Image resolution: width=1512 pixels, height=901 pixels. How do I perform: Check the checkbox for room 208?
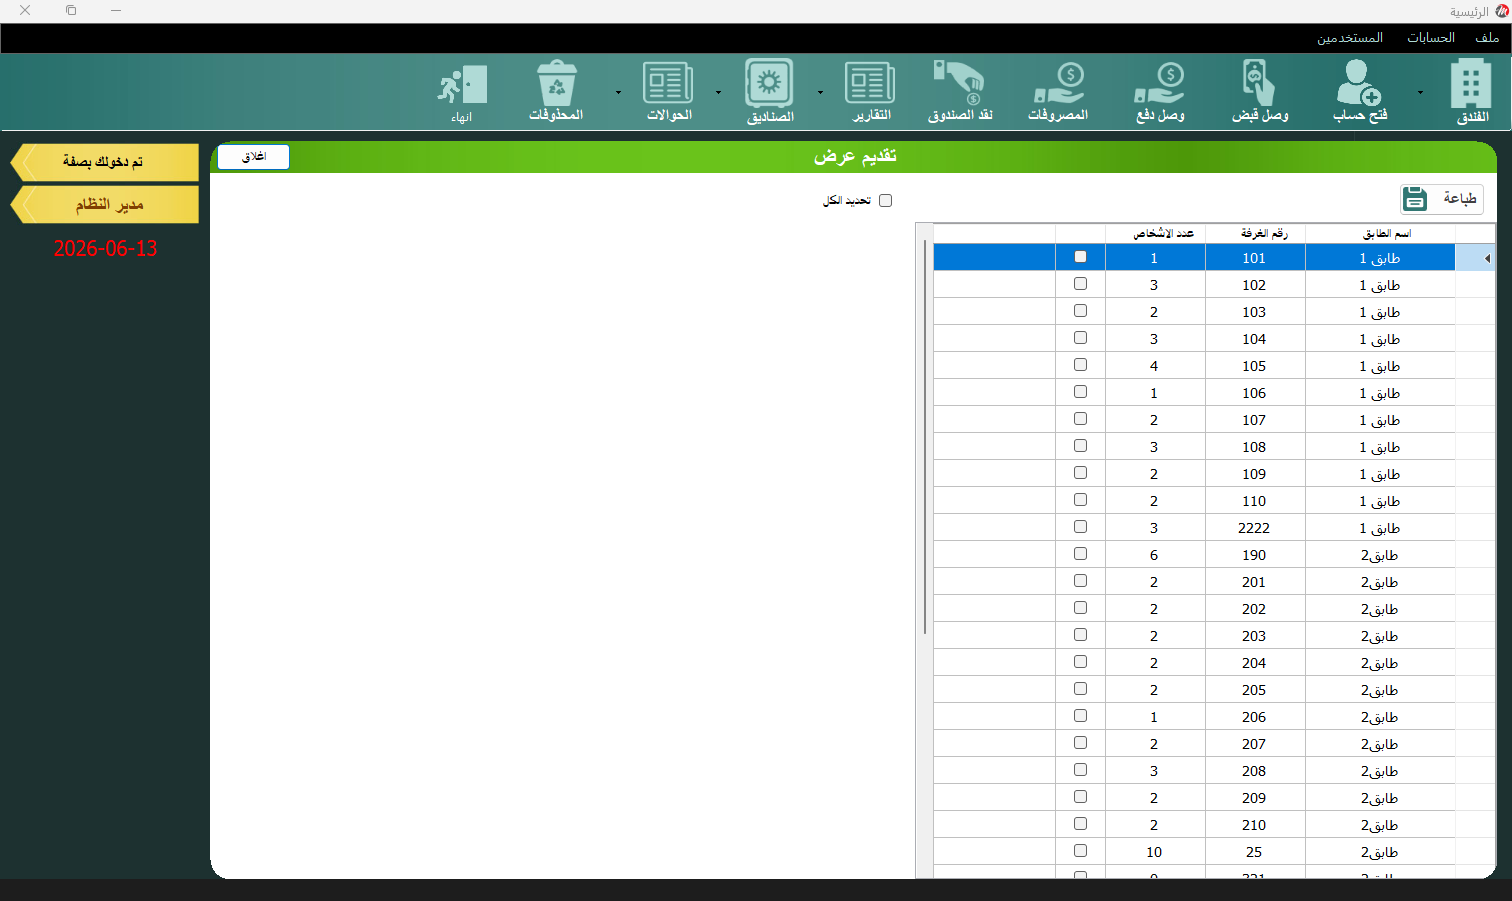click(1080, 770)
